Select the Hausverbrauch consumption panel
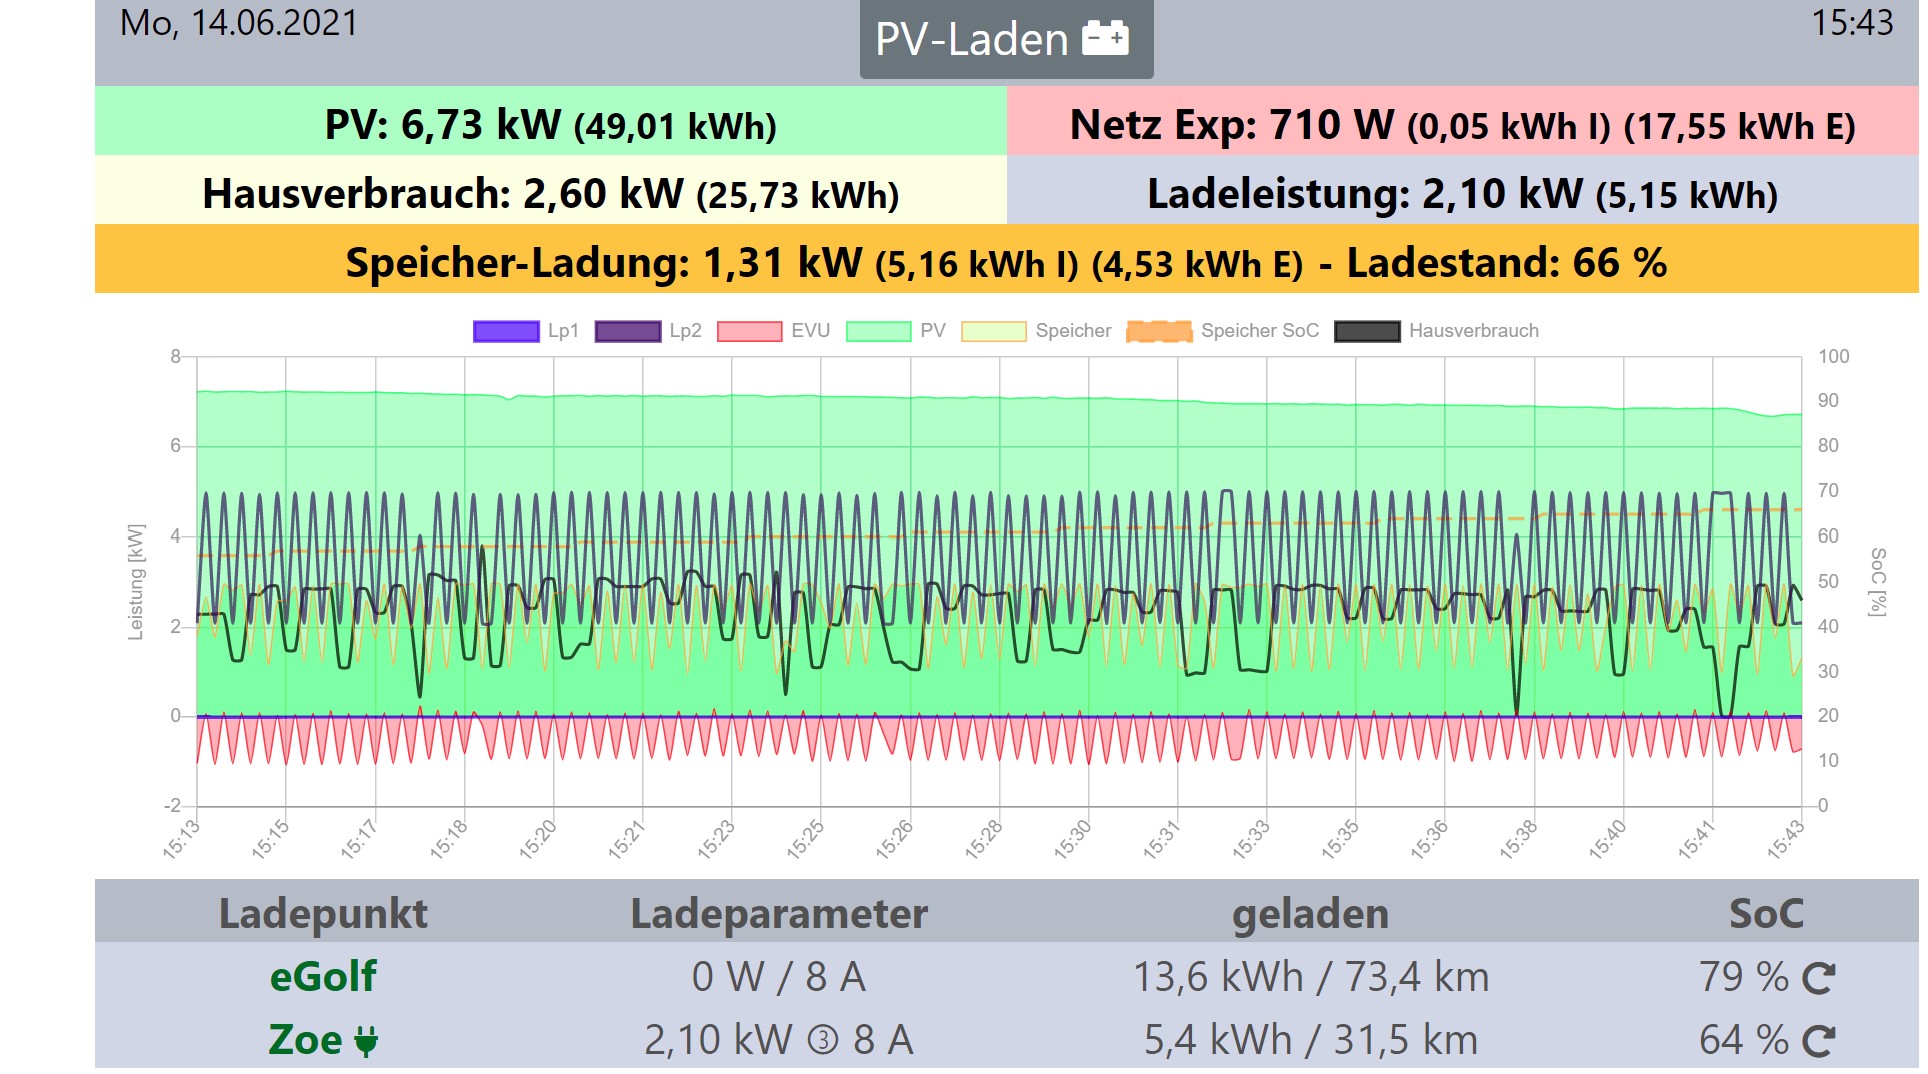 (x=550, y=194)
